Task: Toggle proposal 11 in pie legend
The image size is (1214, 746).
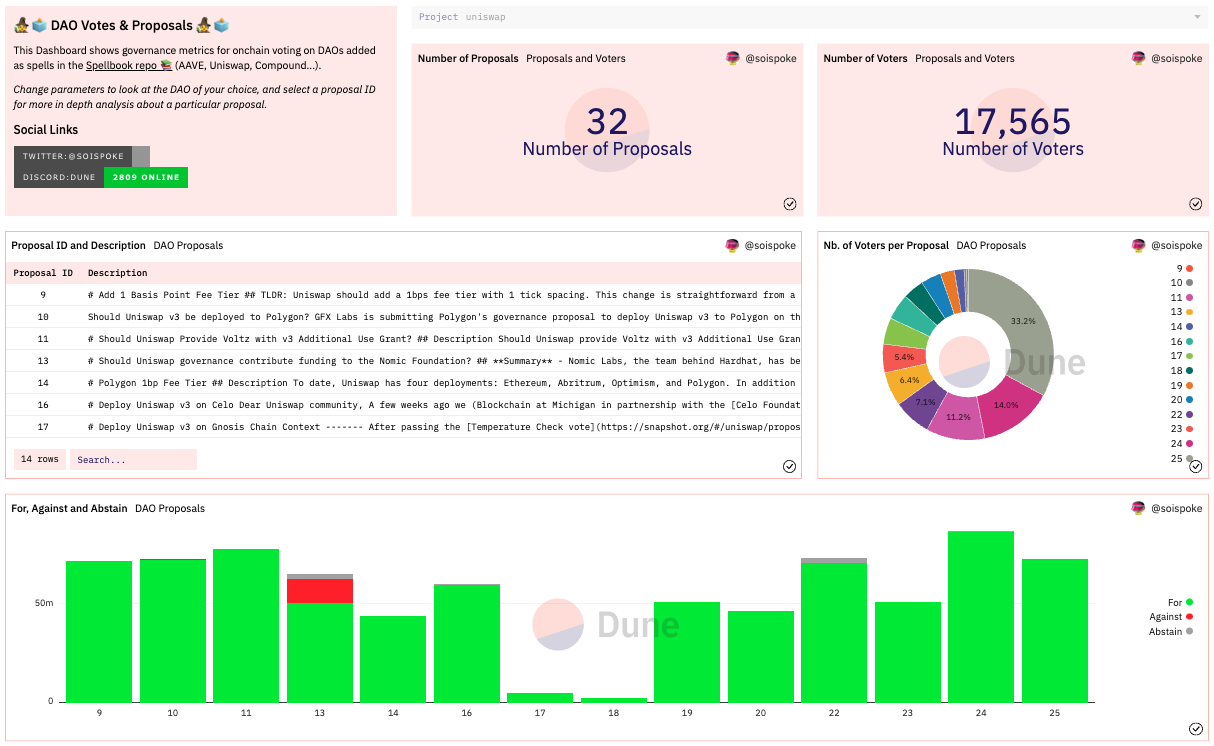Action: (1181, 298)
